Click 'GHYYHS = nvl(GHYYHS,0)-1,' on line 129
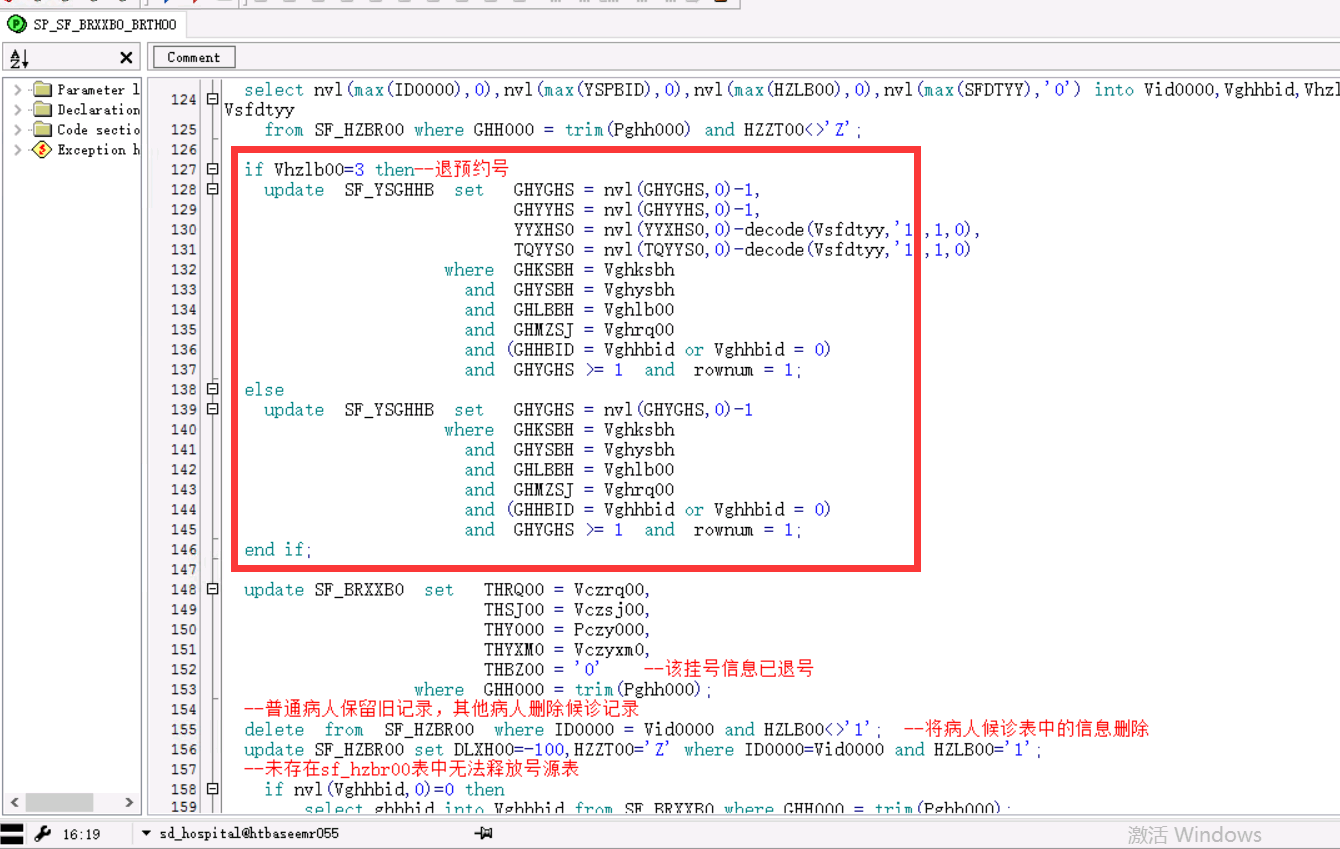The height and width of the screenshot is (849, 1340). [x=637, y=210]
